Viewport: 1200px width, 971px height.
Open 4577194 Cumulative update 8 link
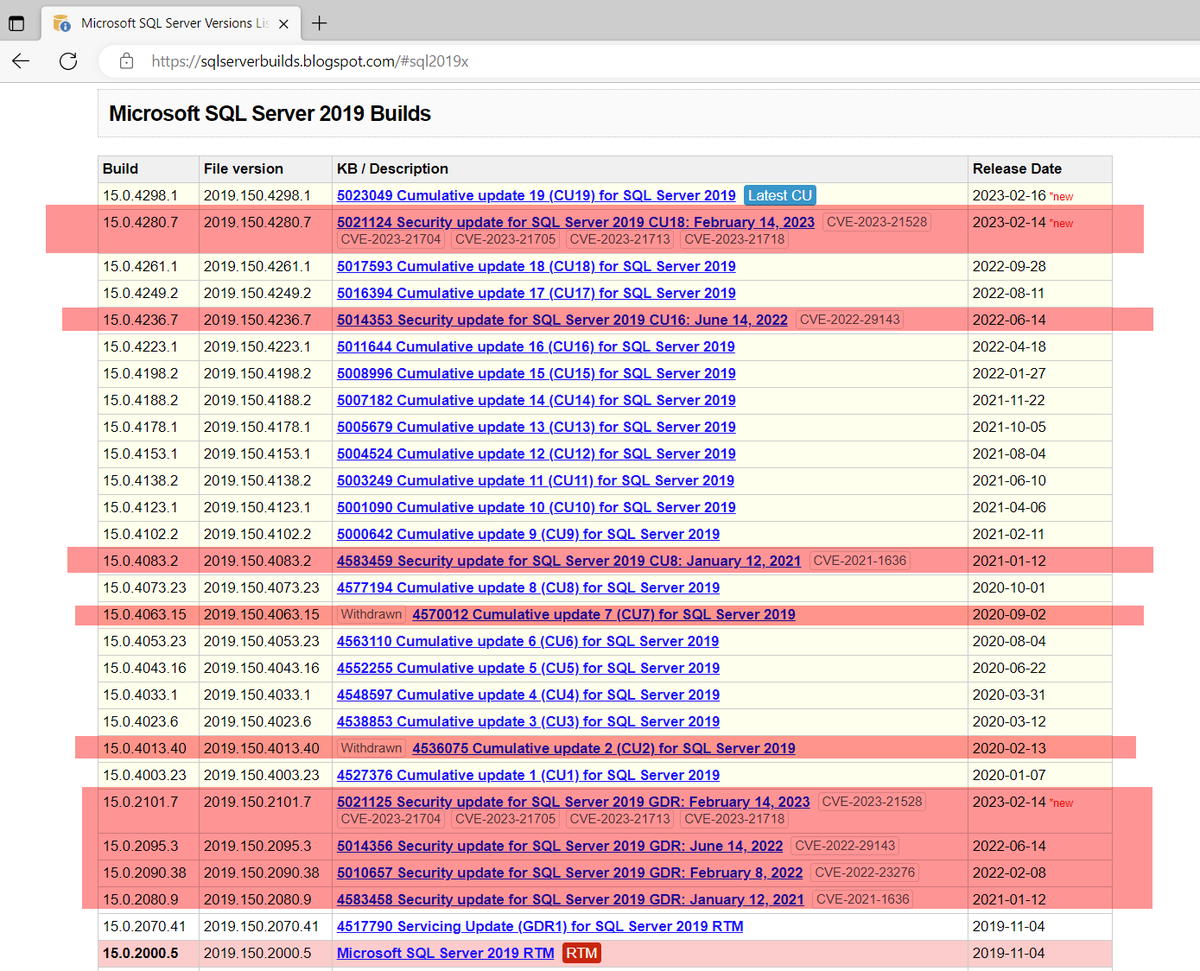[x=528, y=588]
